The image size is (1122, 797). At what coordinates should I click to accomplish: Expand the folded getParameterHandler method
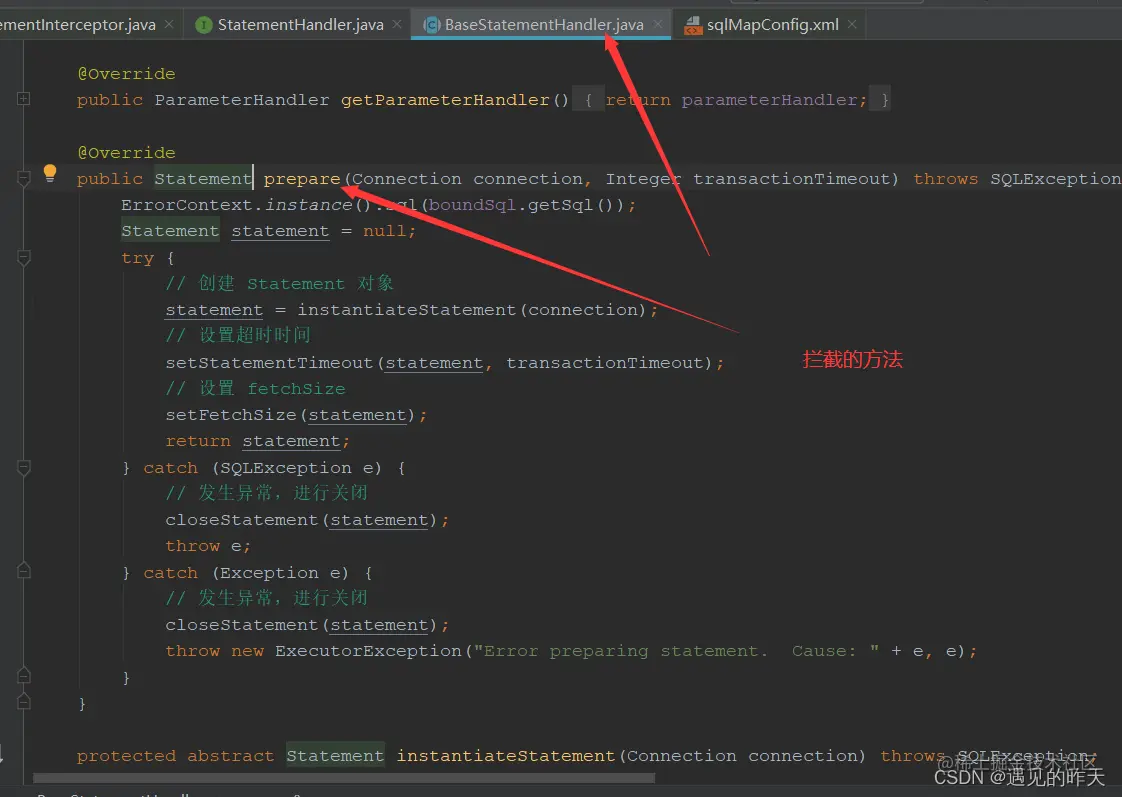24,99
